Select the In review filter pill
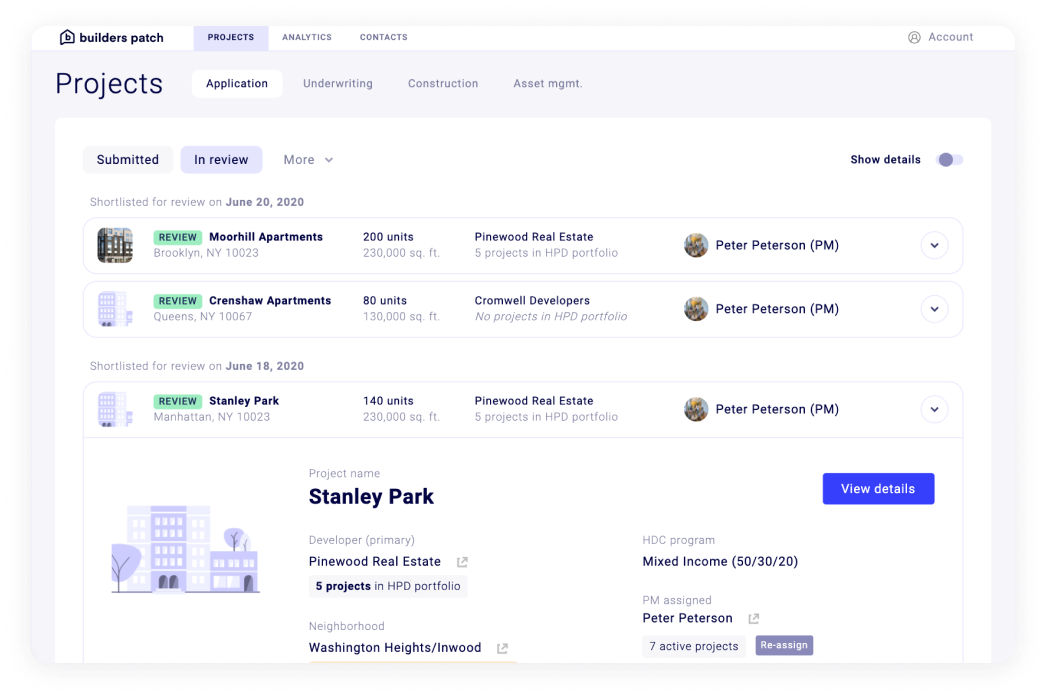Viewport: 1048px width, 697px height. coord(221,159)
